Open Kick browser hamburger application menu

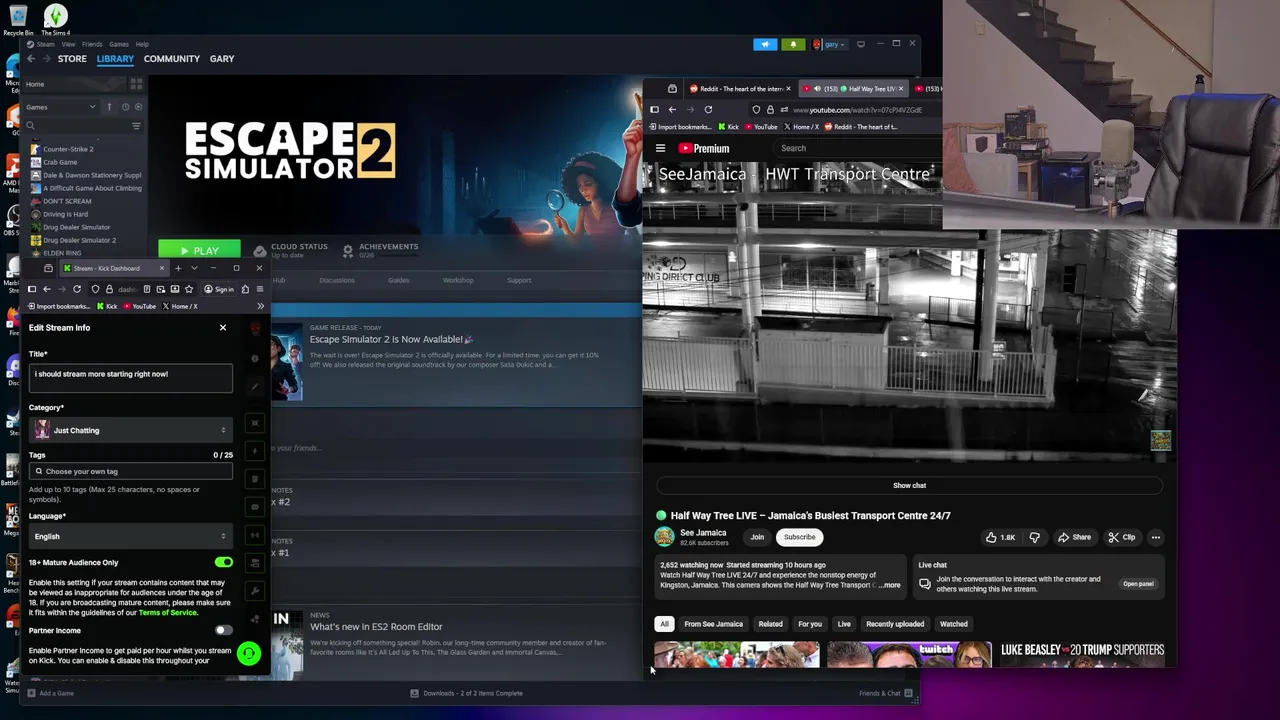(259, 289)
